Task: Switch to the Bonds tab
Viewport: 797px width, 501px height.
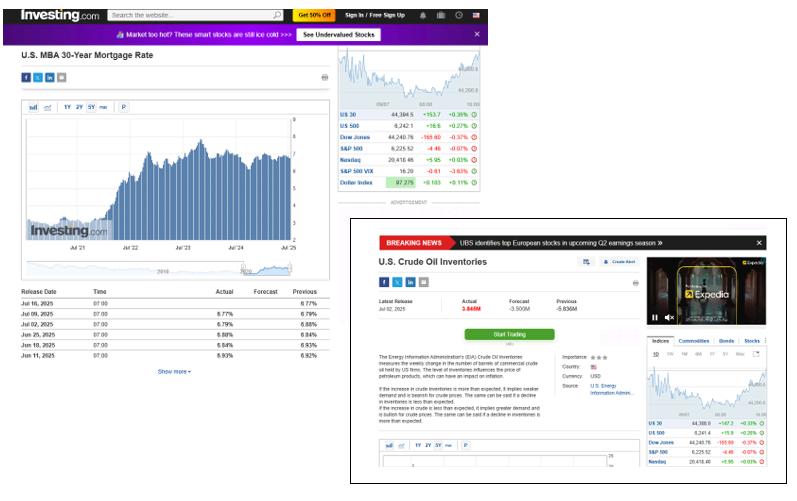Action: click(726, 341)
